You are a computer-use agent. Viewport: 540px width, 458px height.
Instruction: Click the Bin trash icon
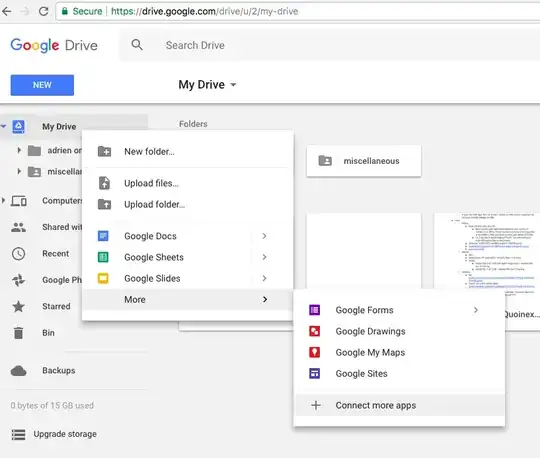coord(19,333)
